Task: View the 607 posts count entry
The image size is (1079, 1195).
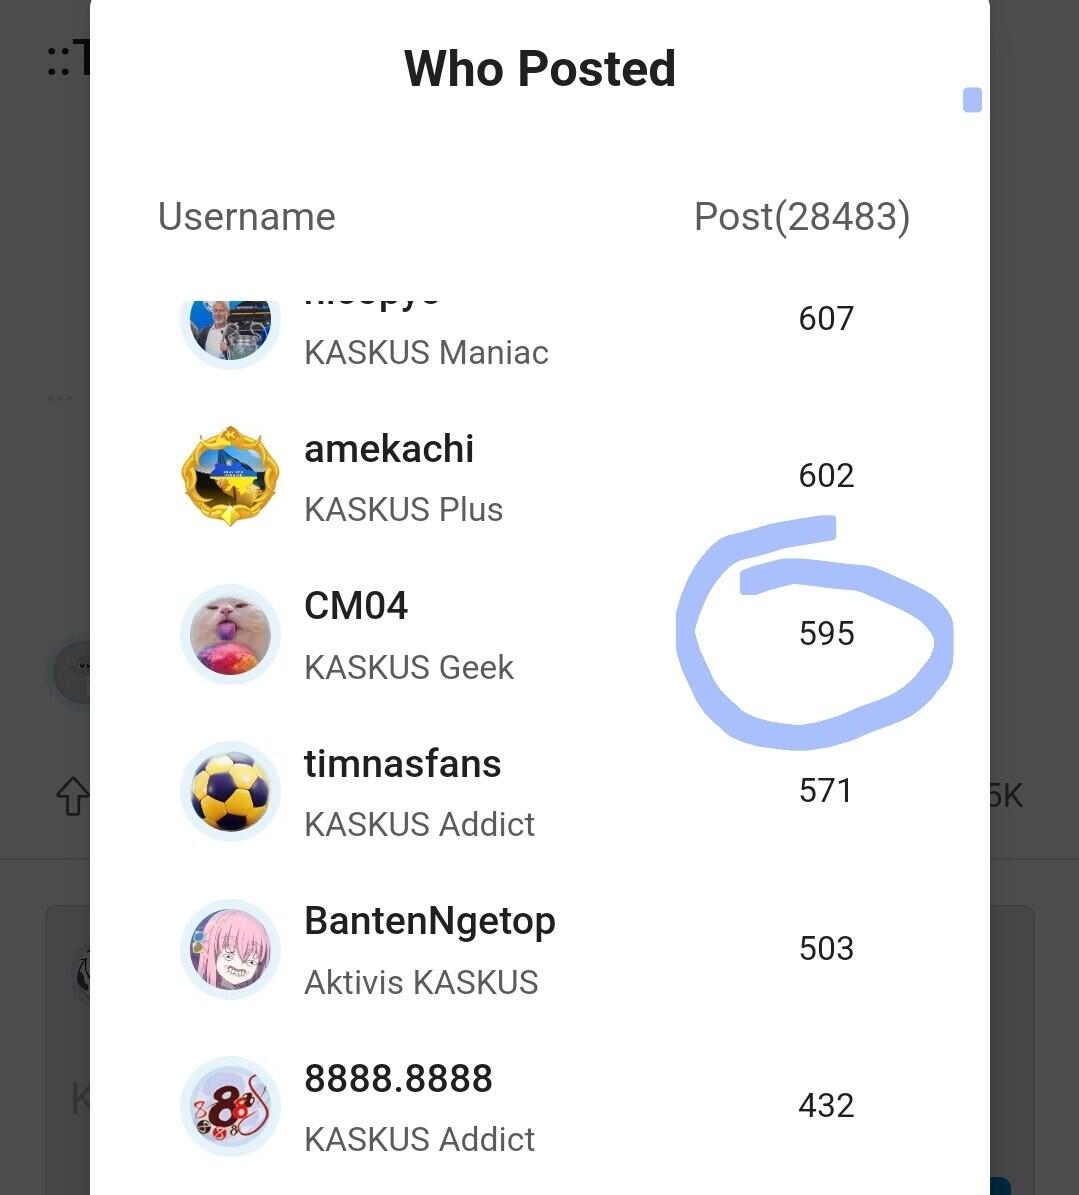Action: click(x=826, y=318)
